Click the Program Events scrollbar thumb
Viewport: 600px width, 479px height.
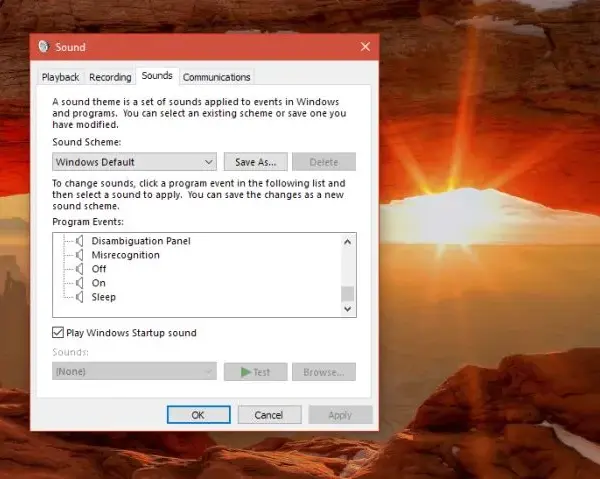(347, 294)
